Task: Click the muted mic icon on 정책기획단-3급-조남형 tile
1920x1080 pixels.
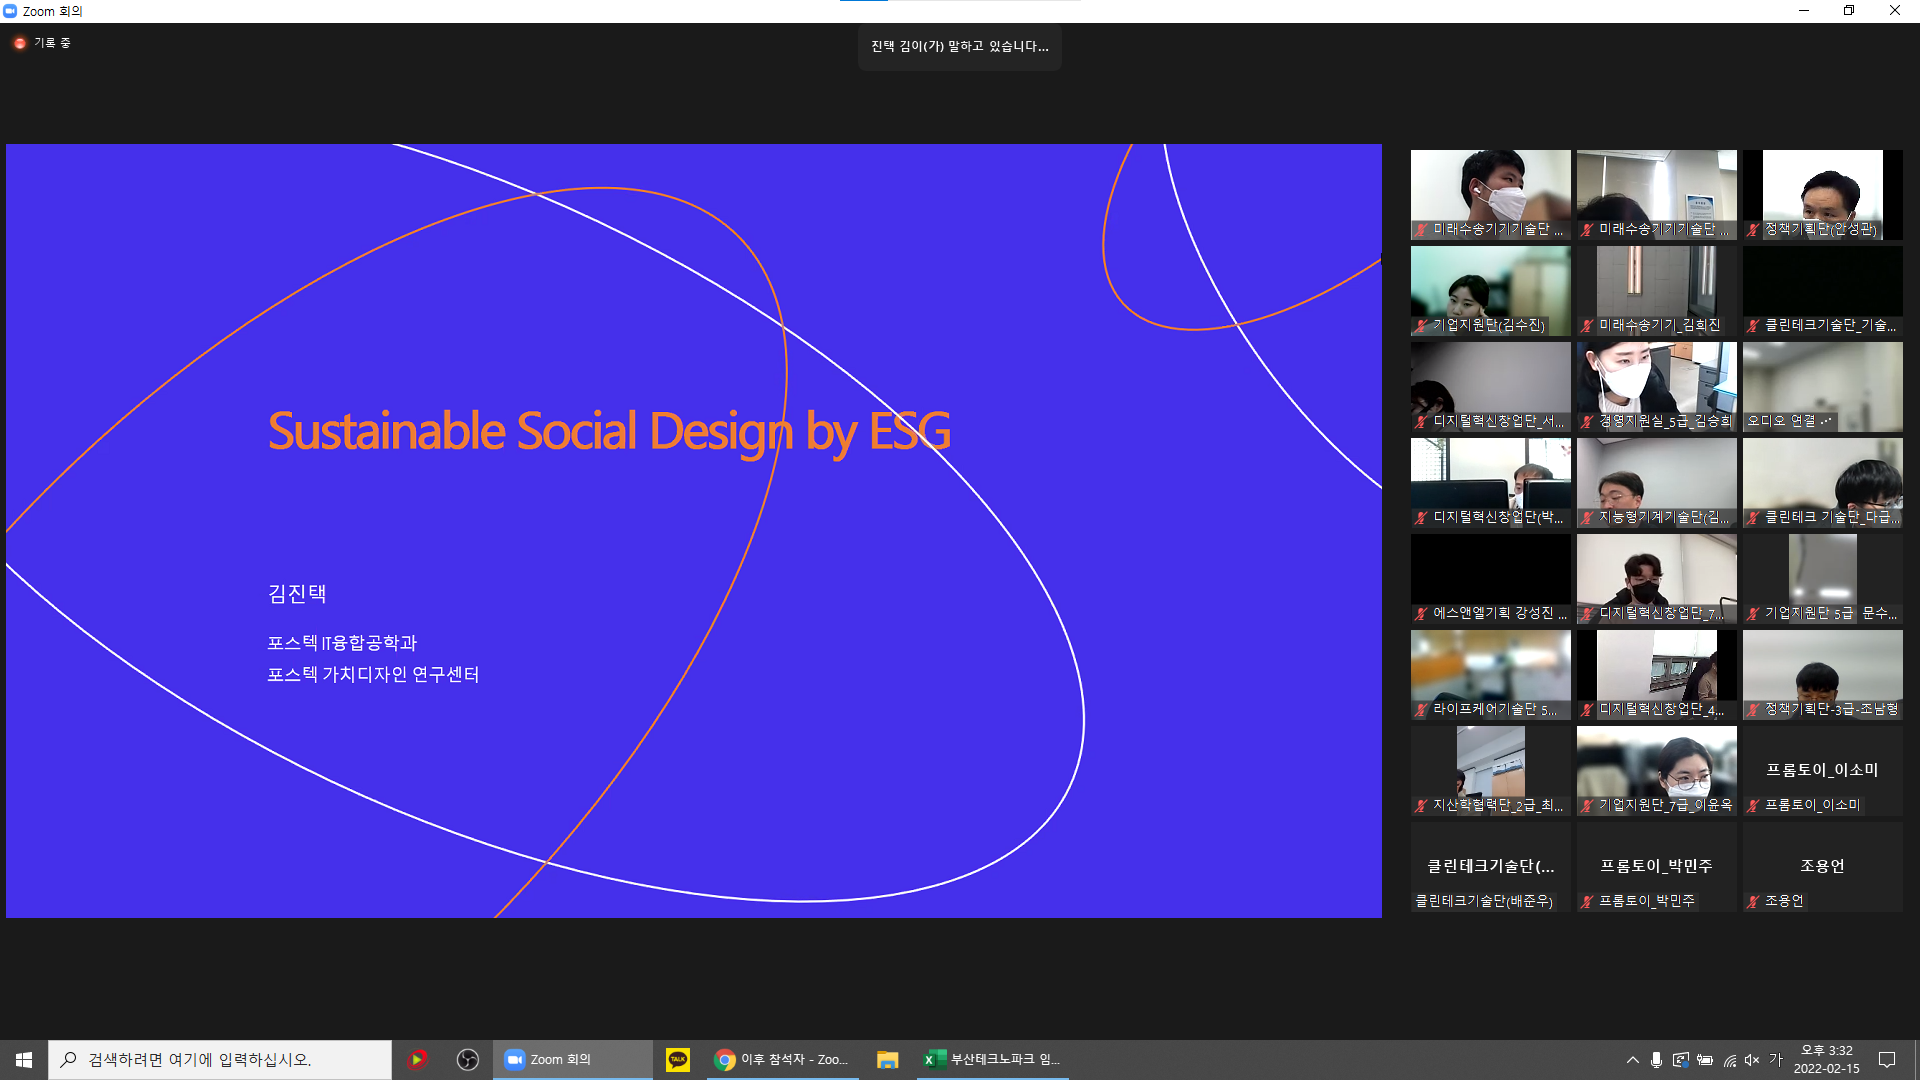Action: [x=1753, y=710]
